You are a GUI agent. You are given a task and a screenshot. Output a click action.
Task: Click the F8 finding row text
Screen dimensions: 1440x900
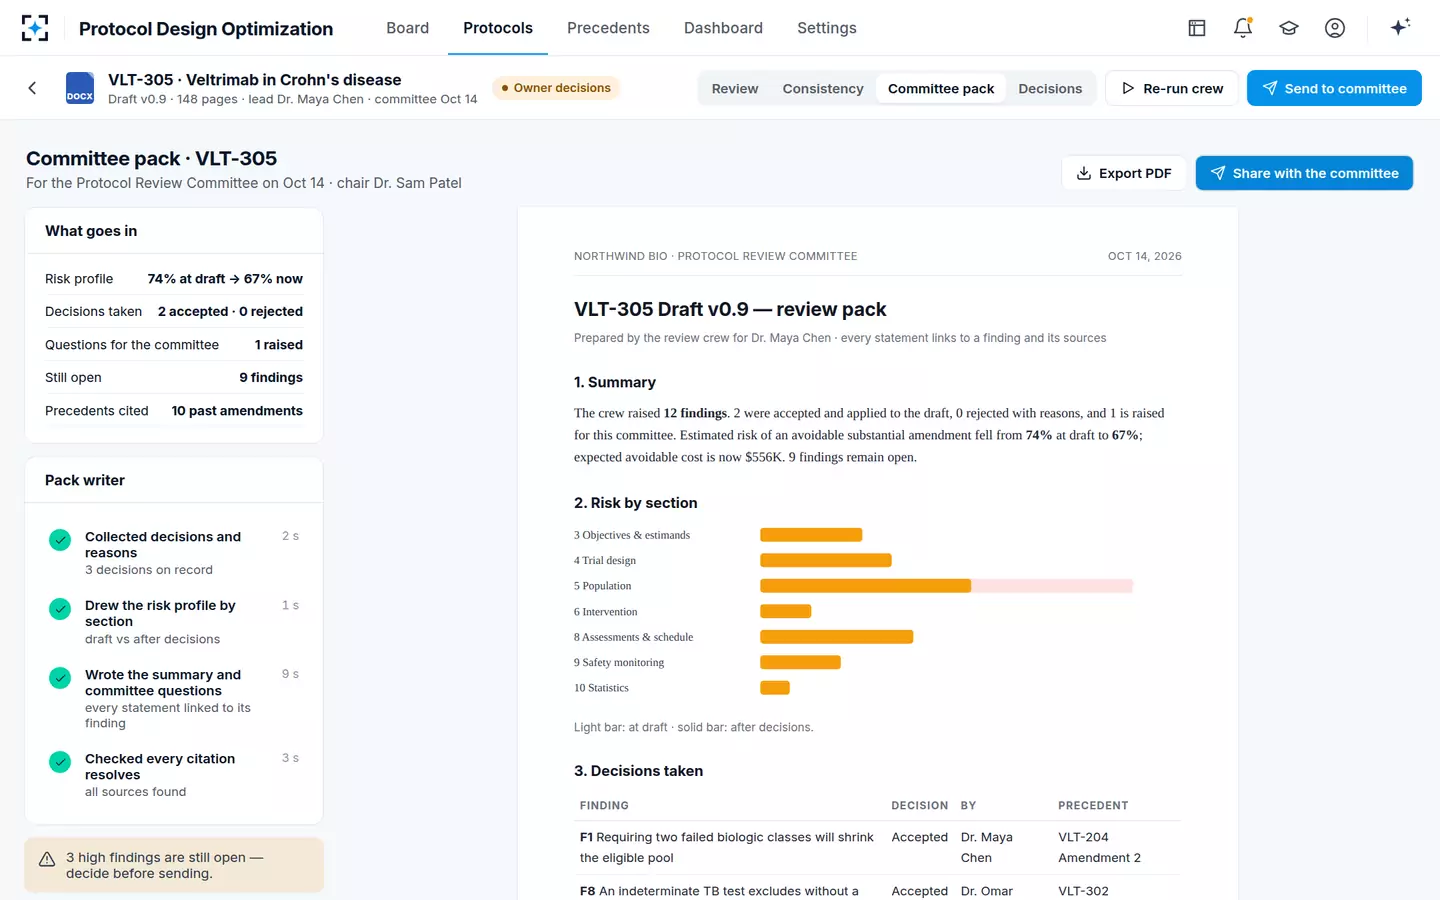[719, 891]
